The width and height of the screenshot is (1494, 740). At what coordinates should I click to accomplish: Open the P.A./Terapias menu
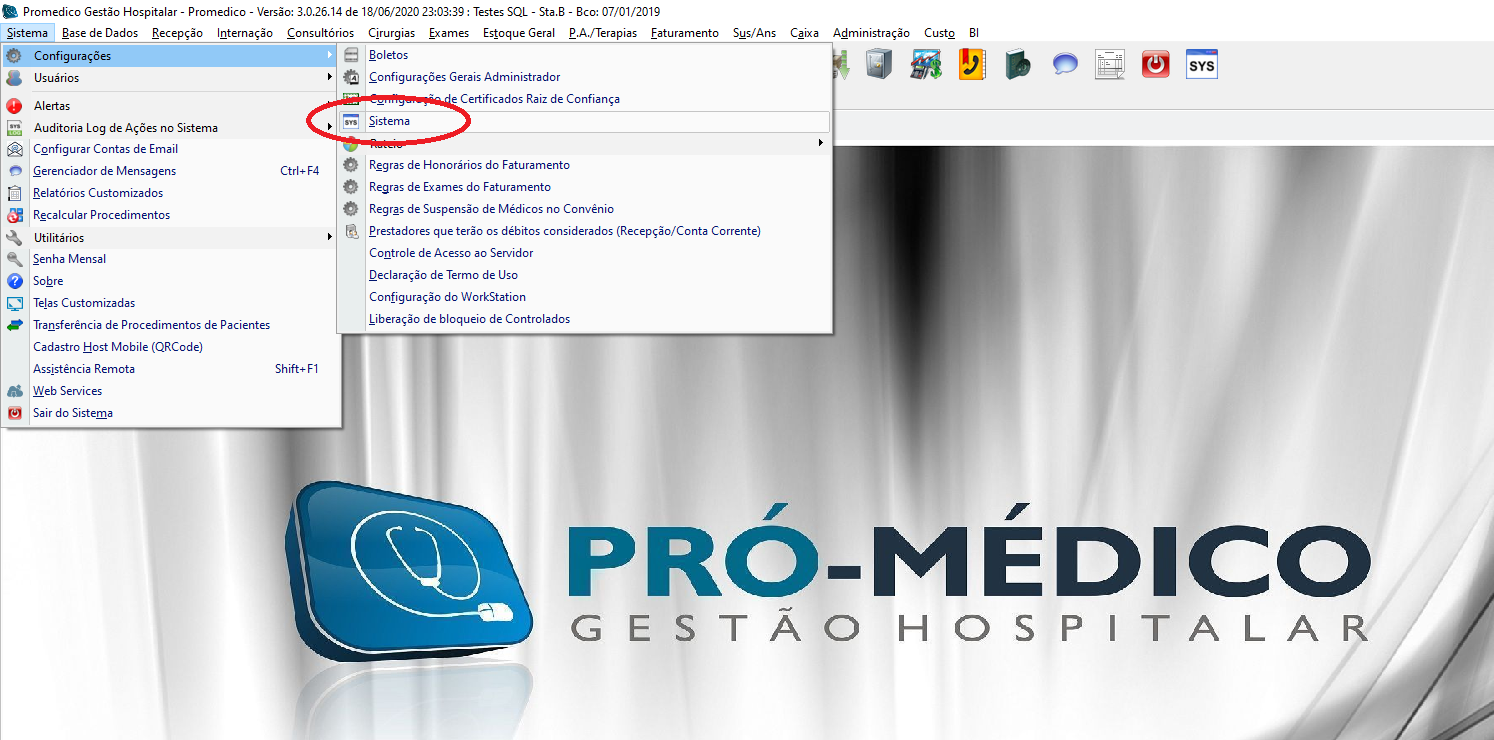[x=603, y=33]
